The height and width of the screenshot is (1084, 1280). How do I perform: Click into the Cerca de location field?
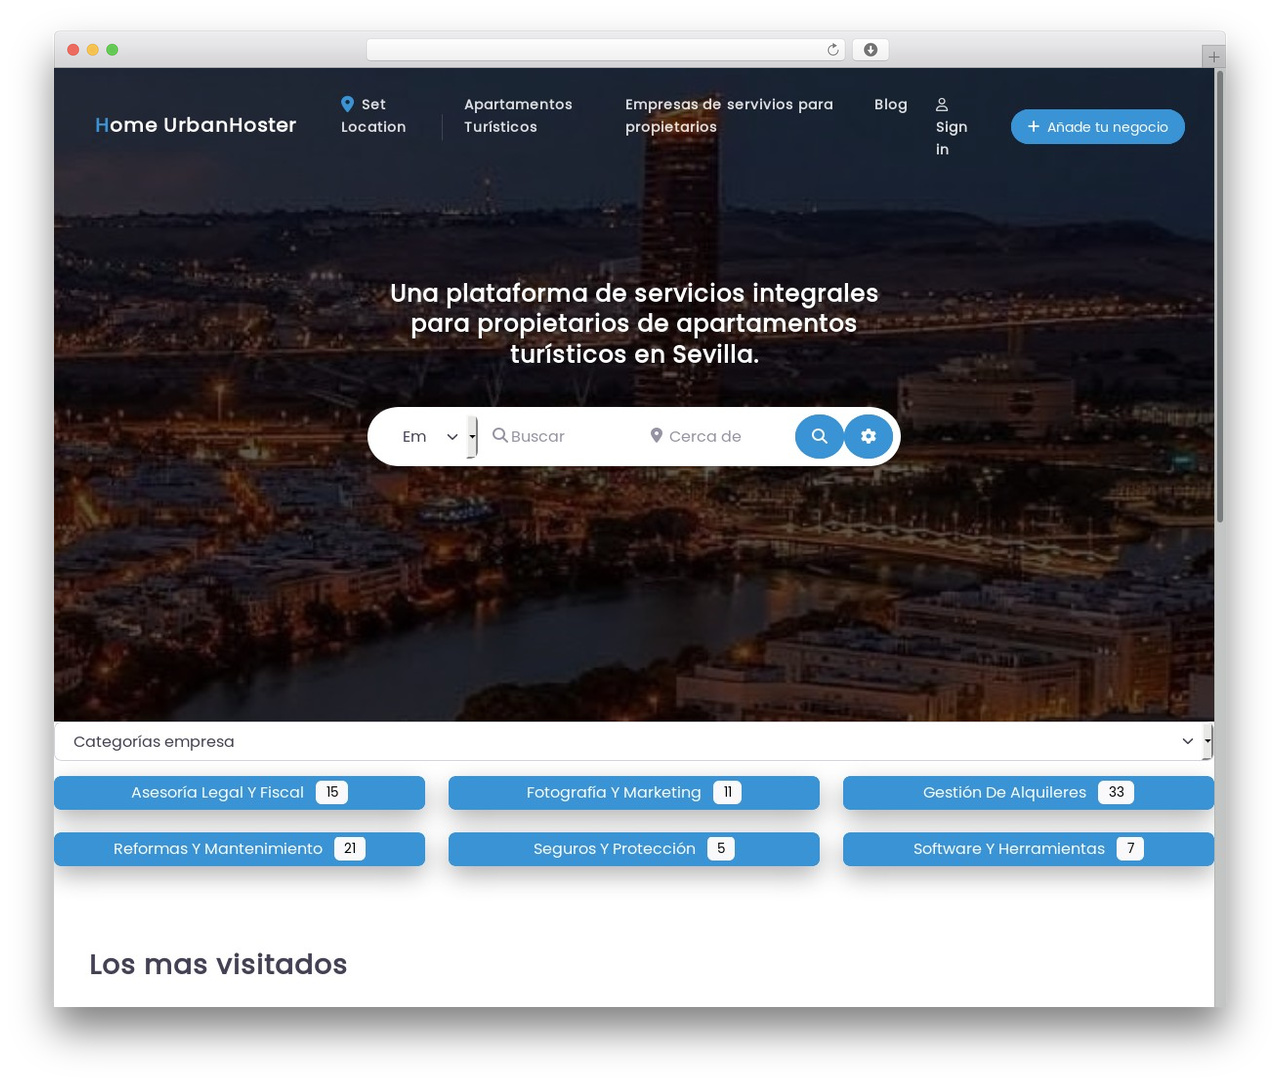[x=715, y=436]
